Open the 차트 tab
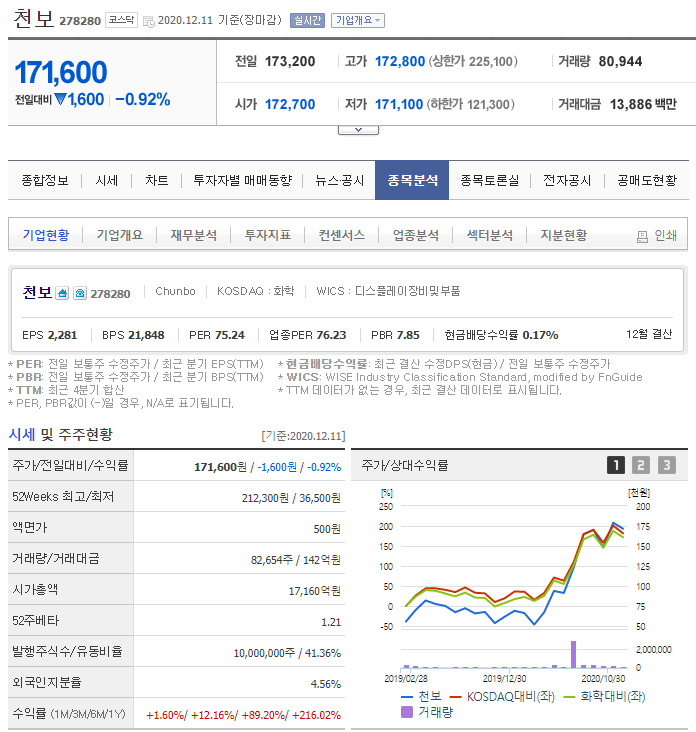 pos(156,180)
